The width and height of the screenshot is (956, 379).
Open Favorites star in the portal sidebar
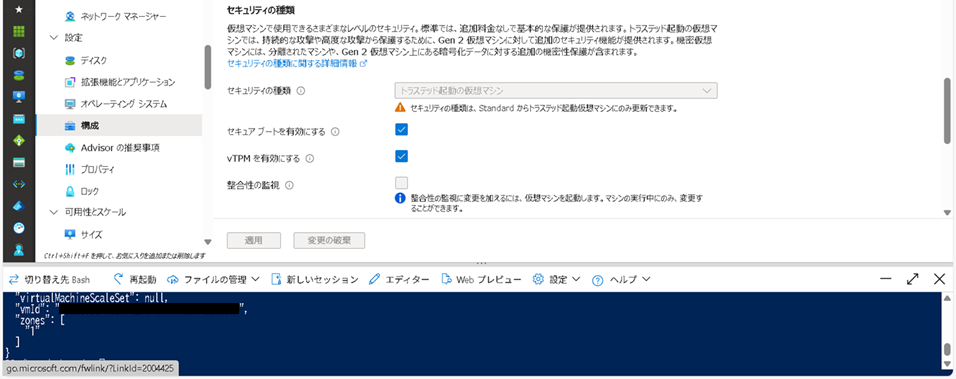pos(19,9)
